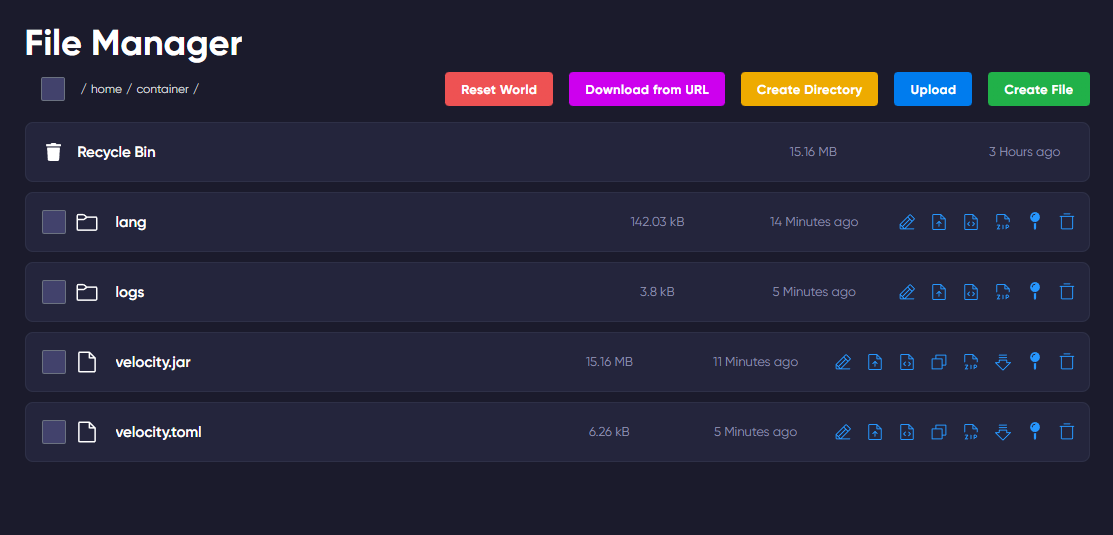Click the trash icon on velocity.toml row
The height and width of the screenshot is (535, 1113).
[1067, 432]
